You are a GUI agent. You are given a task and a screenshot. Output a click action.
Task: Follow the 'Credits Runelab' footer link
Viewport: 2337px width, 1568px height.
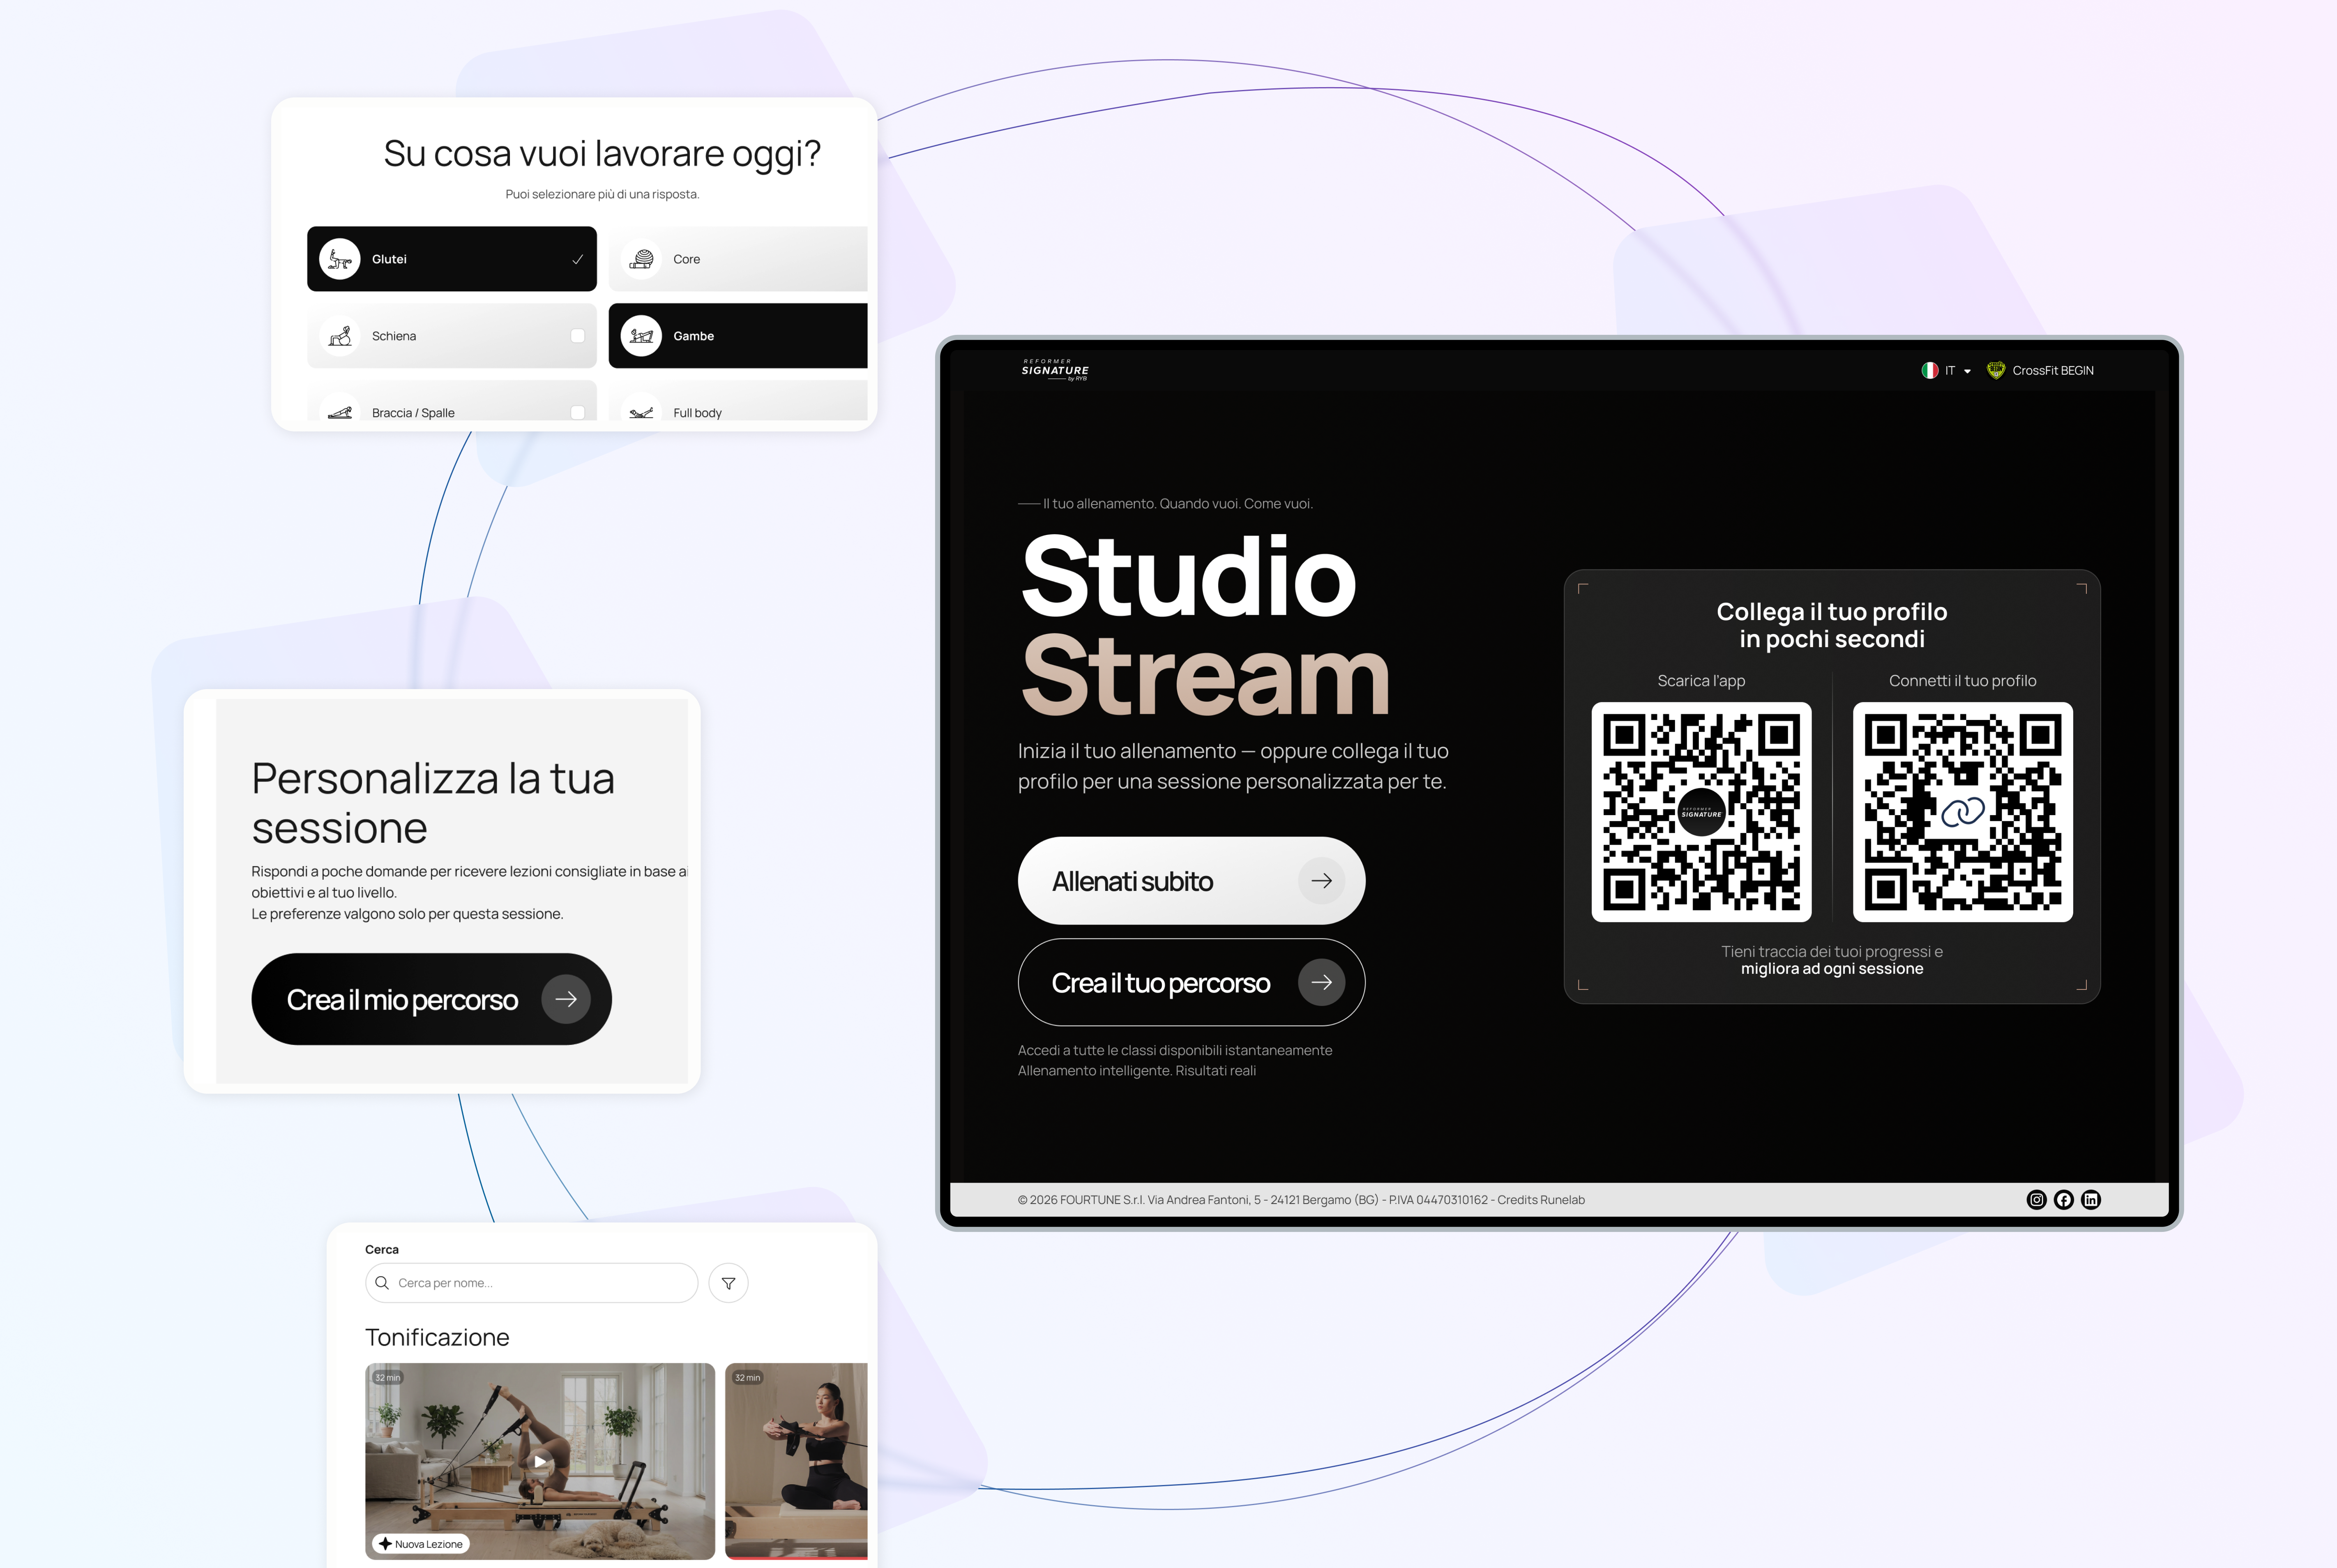click(x=1541, y=1200)
